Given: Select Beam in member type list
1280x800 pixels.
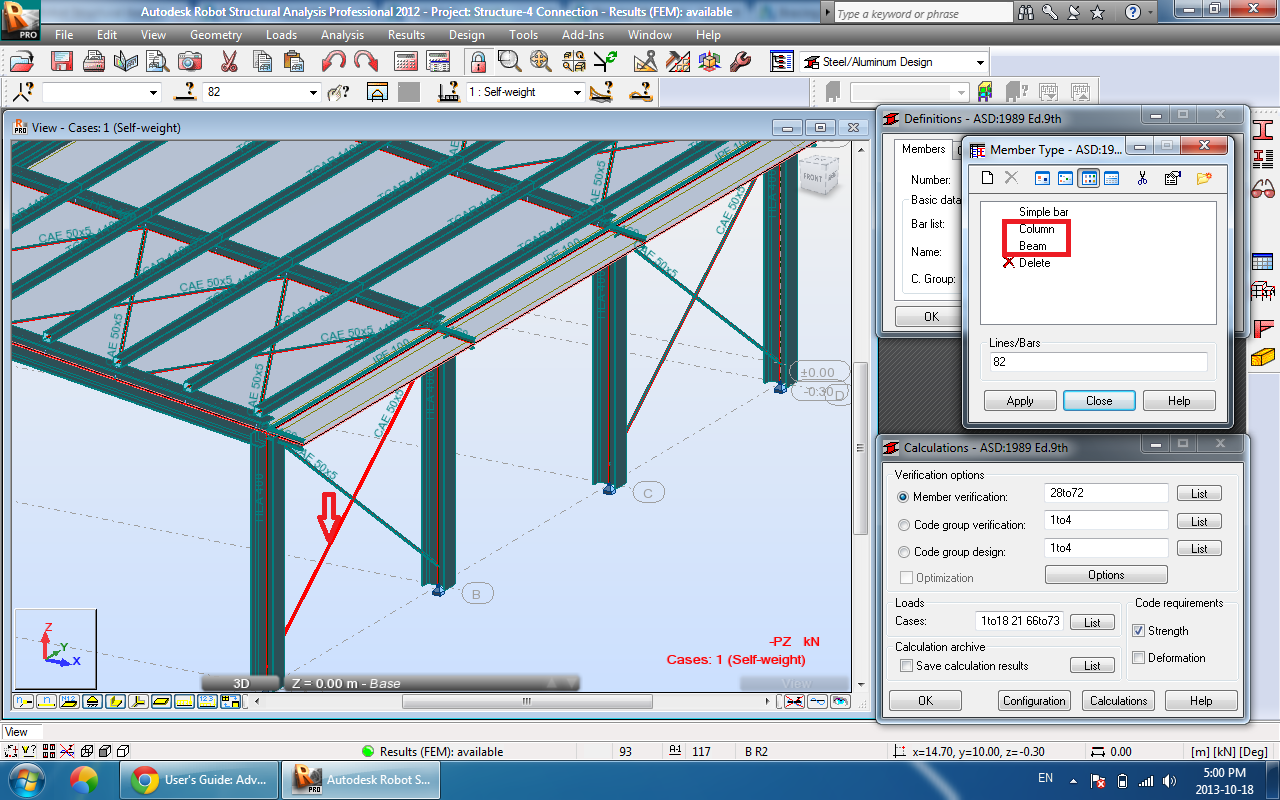Looking at the screenshot, I should pos(1032,246).
